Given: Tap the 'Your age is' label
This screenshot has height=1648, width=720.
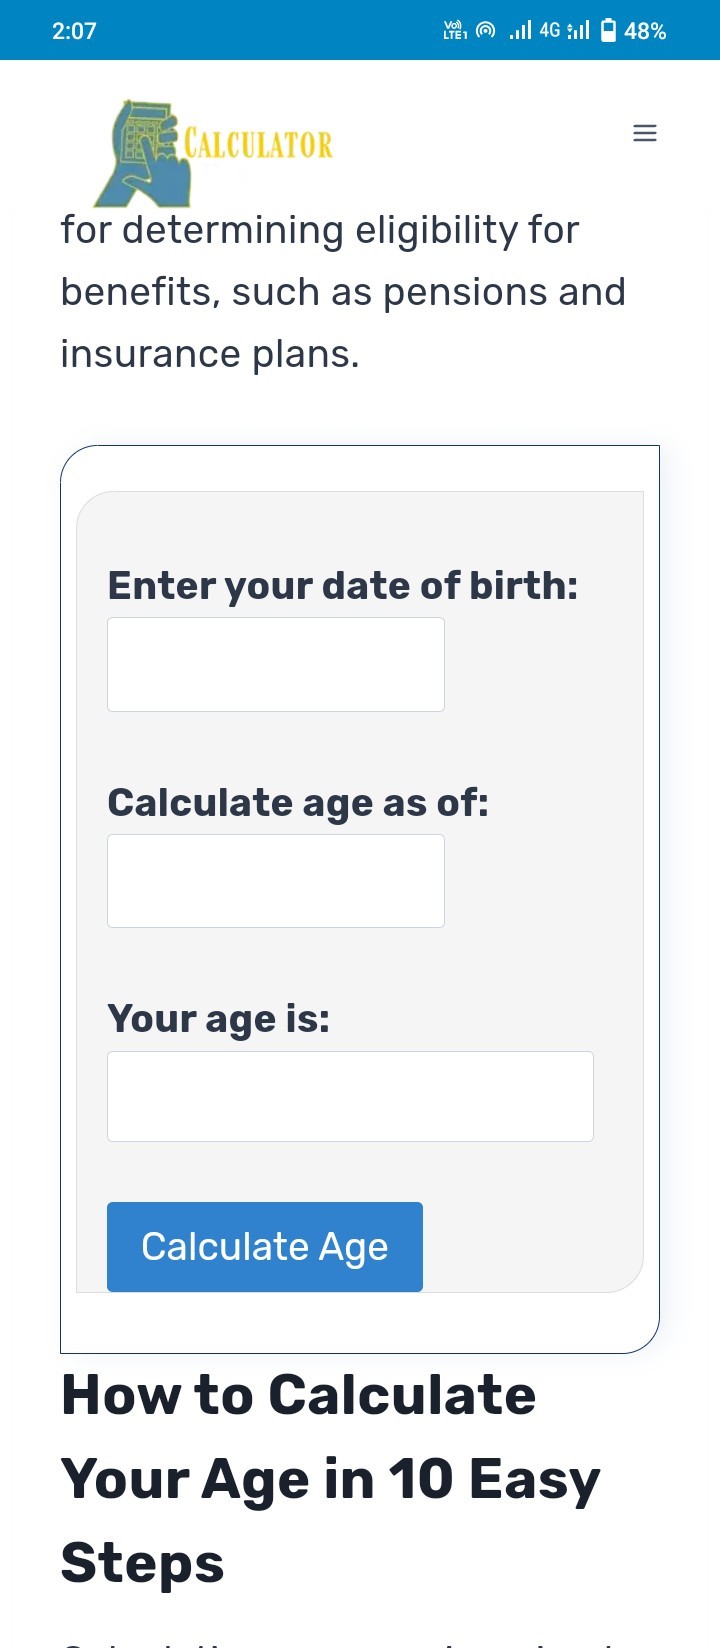Looking at the screenshot, I should [219, 1019].
